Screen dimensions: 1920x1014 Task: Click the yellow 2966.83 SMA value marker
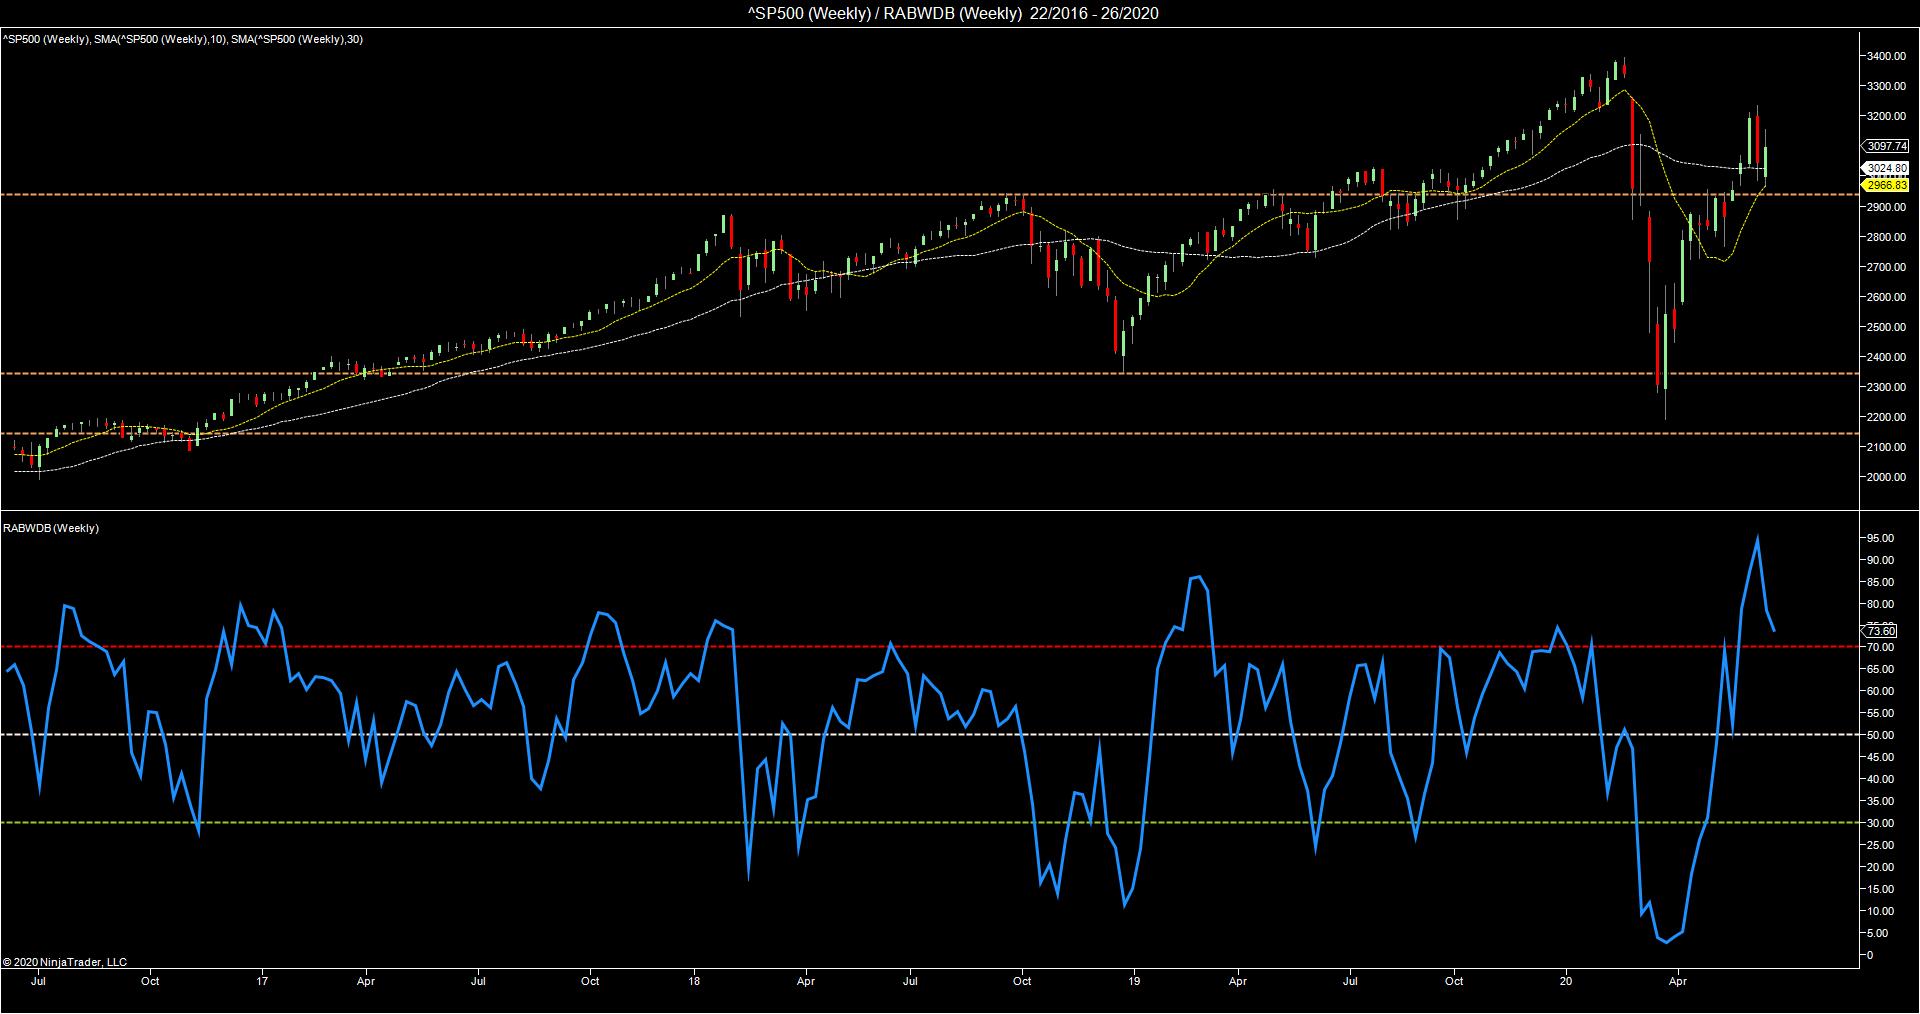[x=1887, y=185]
